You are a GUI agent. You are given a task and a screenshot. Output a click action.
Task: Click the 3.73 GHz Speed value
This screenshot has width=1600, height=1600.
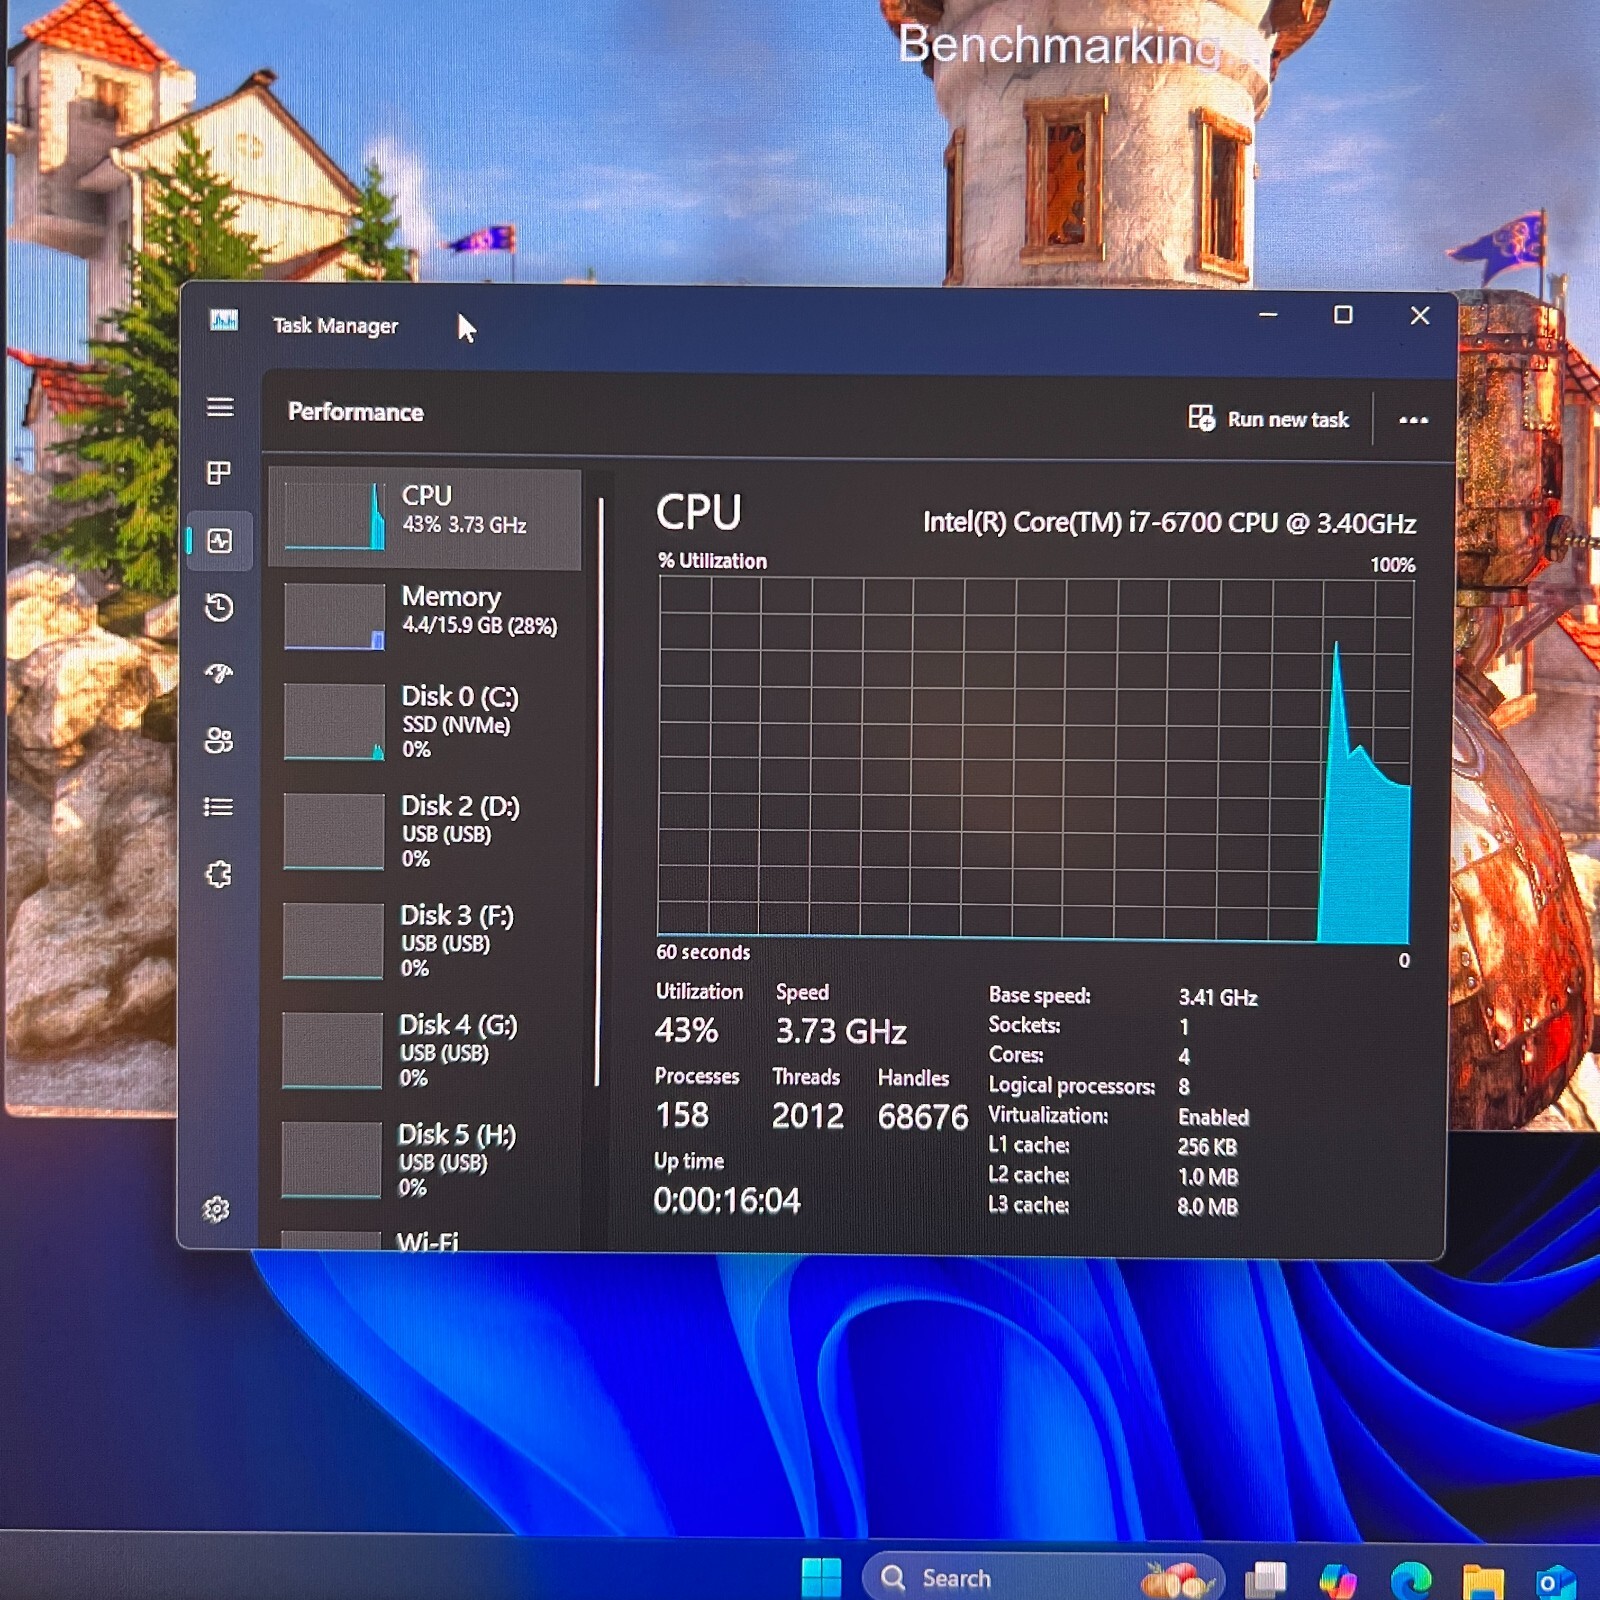[x=841, y=1031]
